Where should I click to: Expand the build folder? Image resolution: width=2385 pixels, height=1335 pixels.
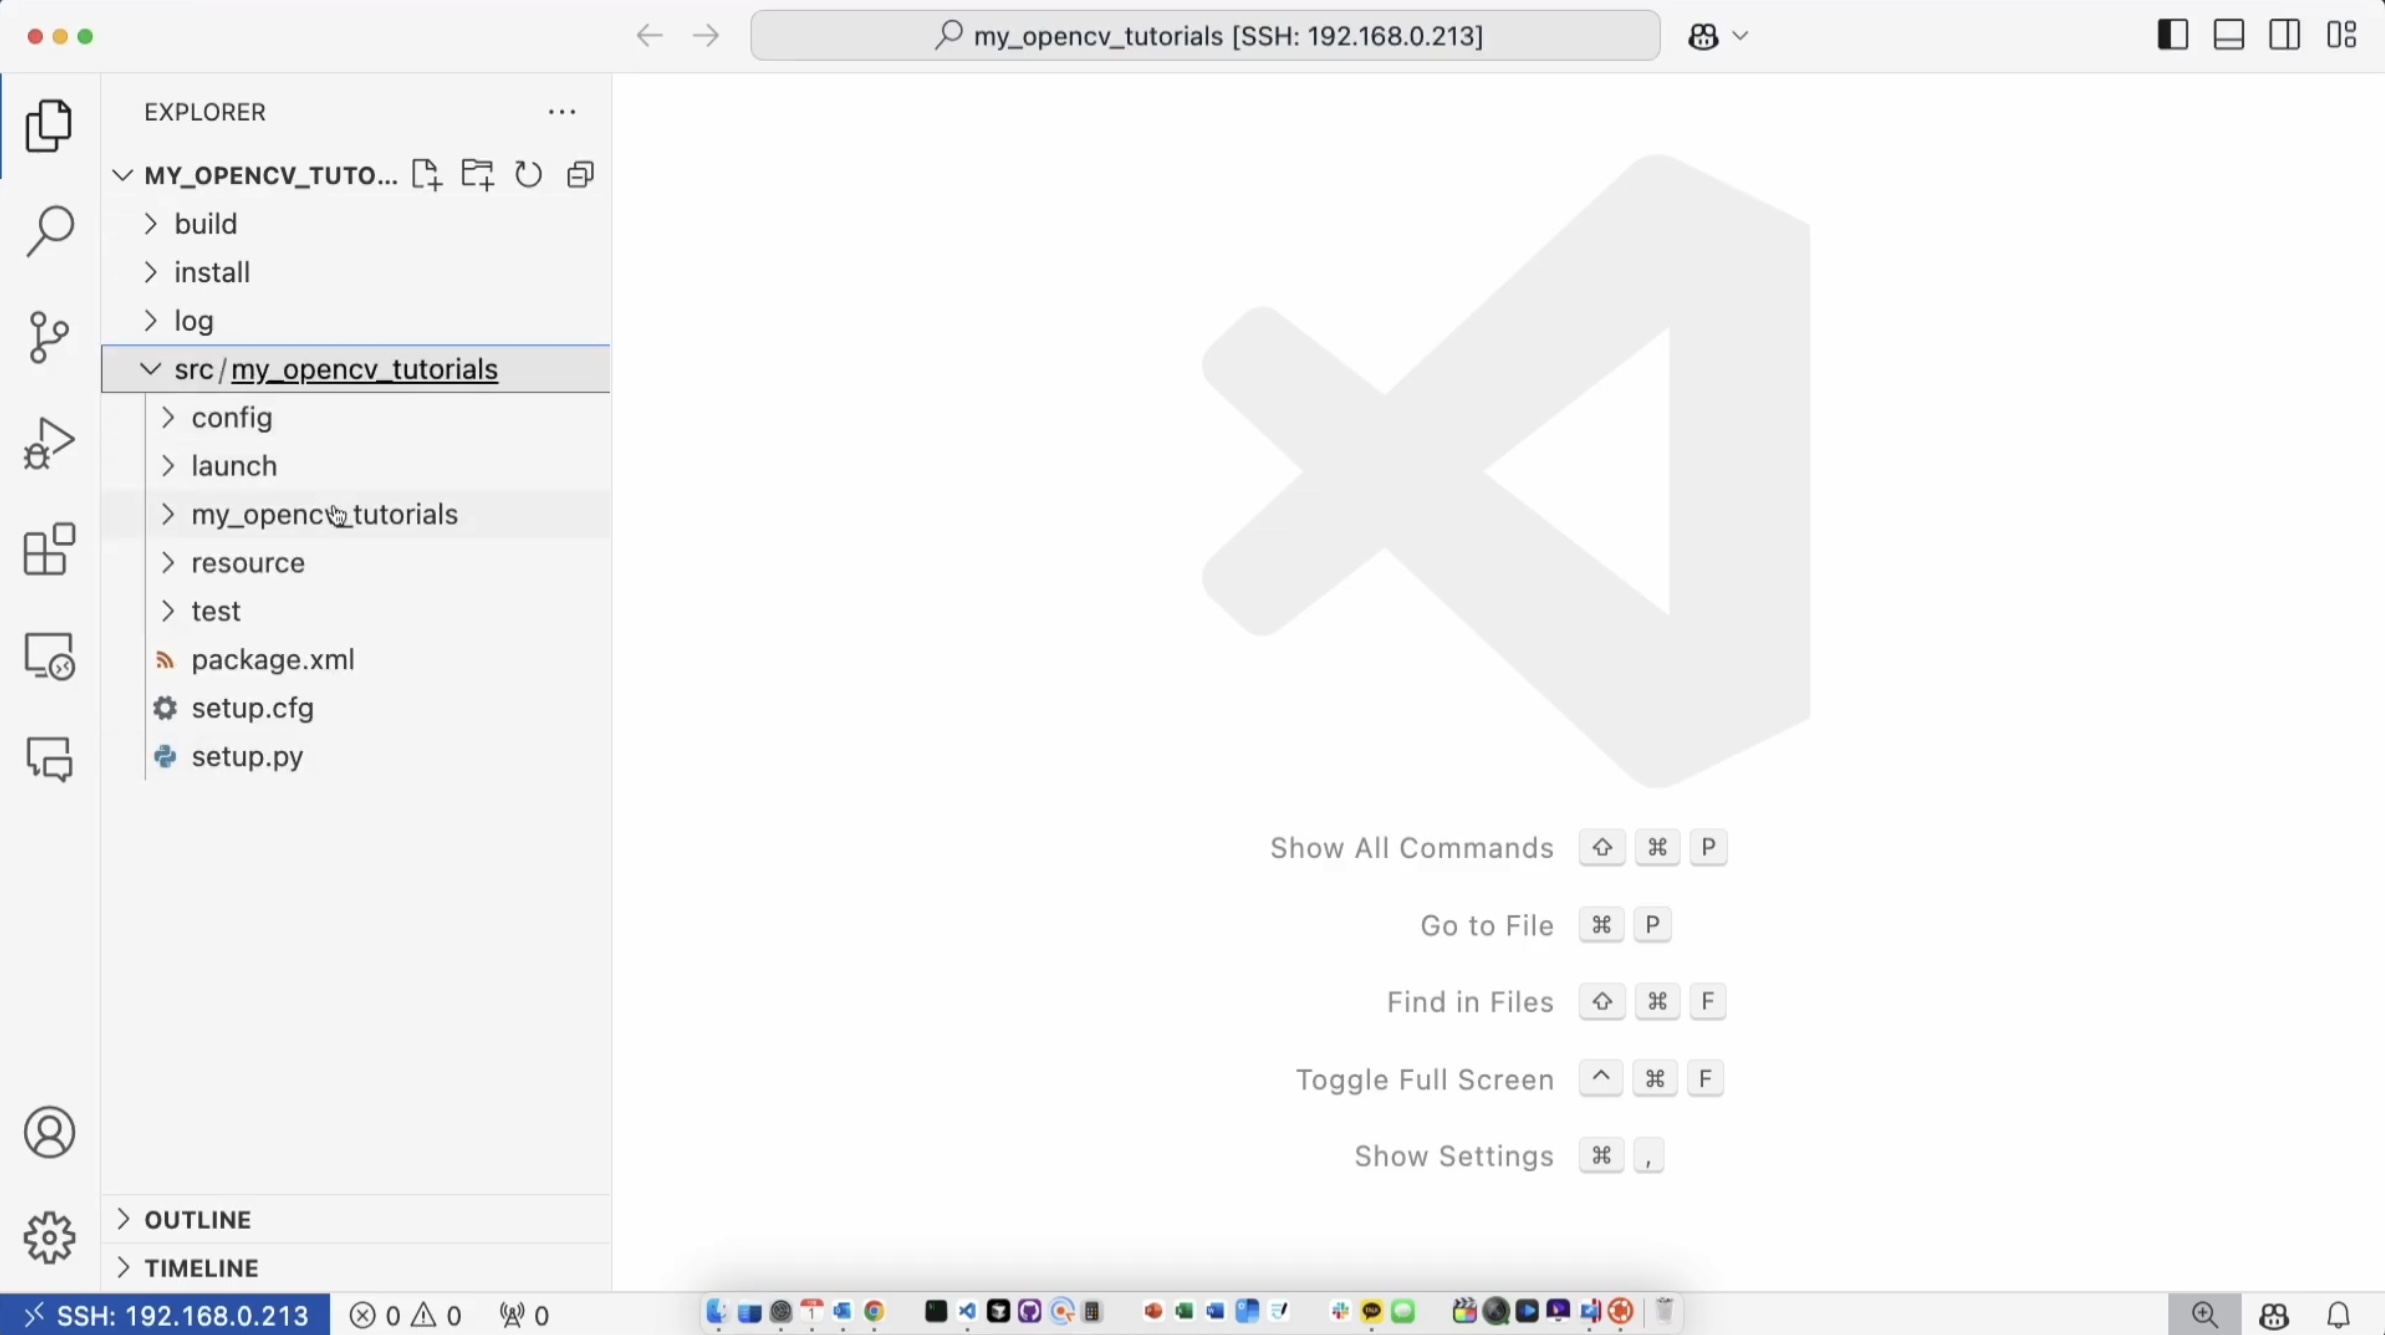(205, 224)
